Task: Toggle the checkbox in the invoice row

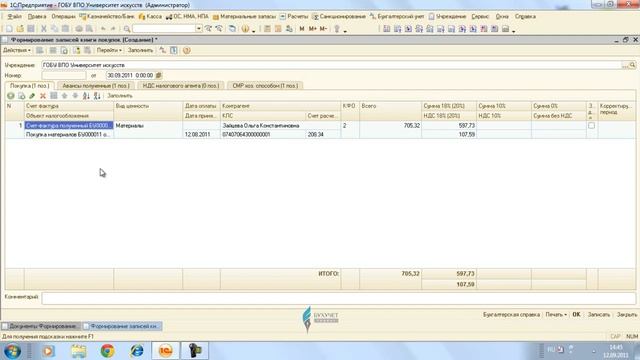Action: (591, 126)
